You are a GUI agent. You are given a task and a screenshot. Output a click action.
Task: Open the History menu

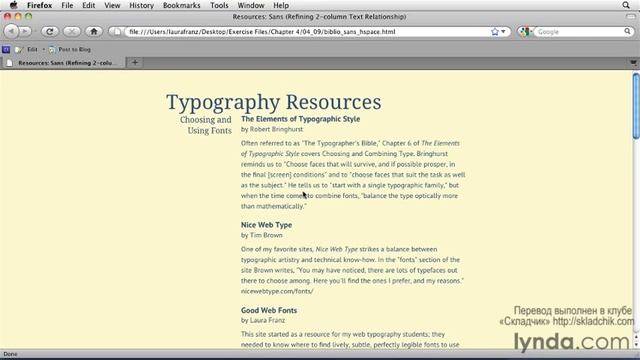click(x=141, y=5)
